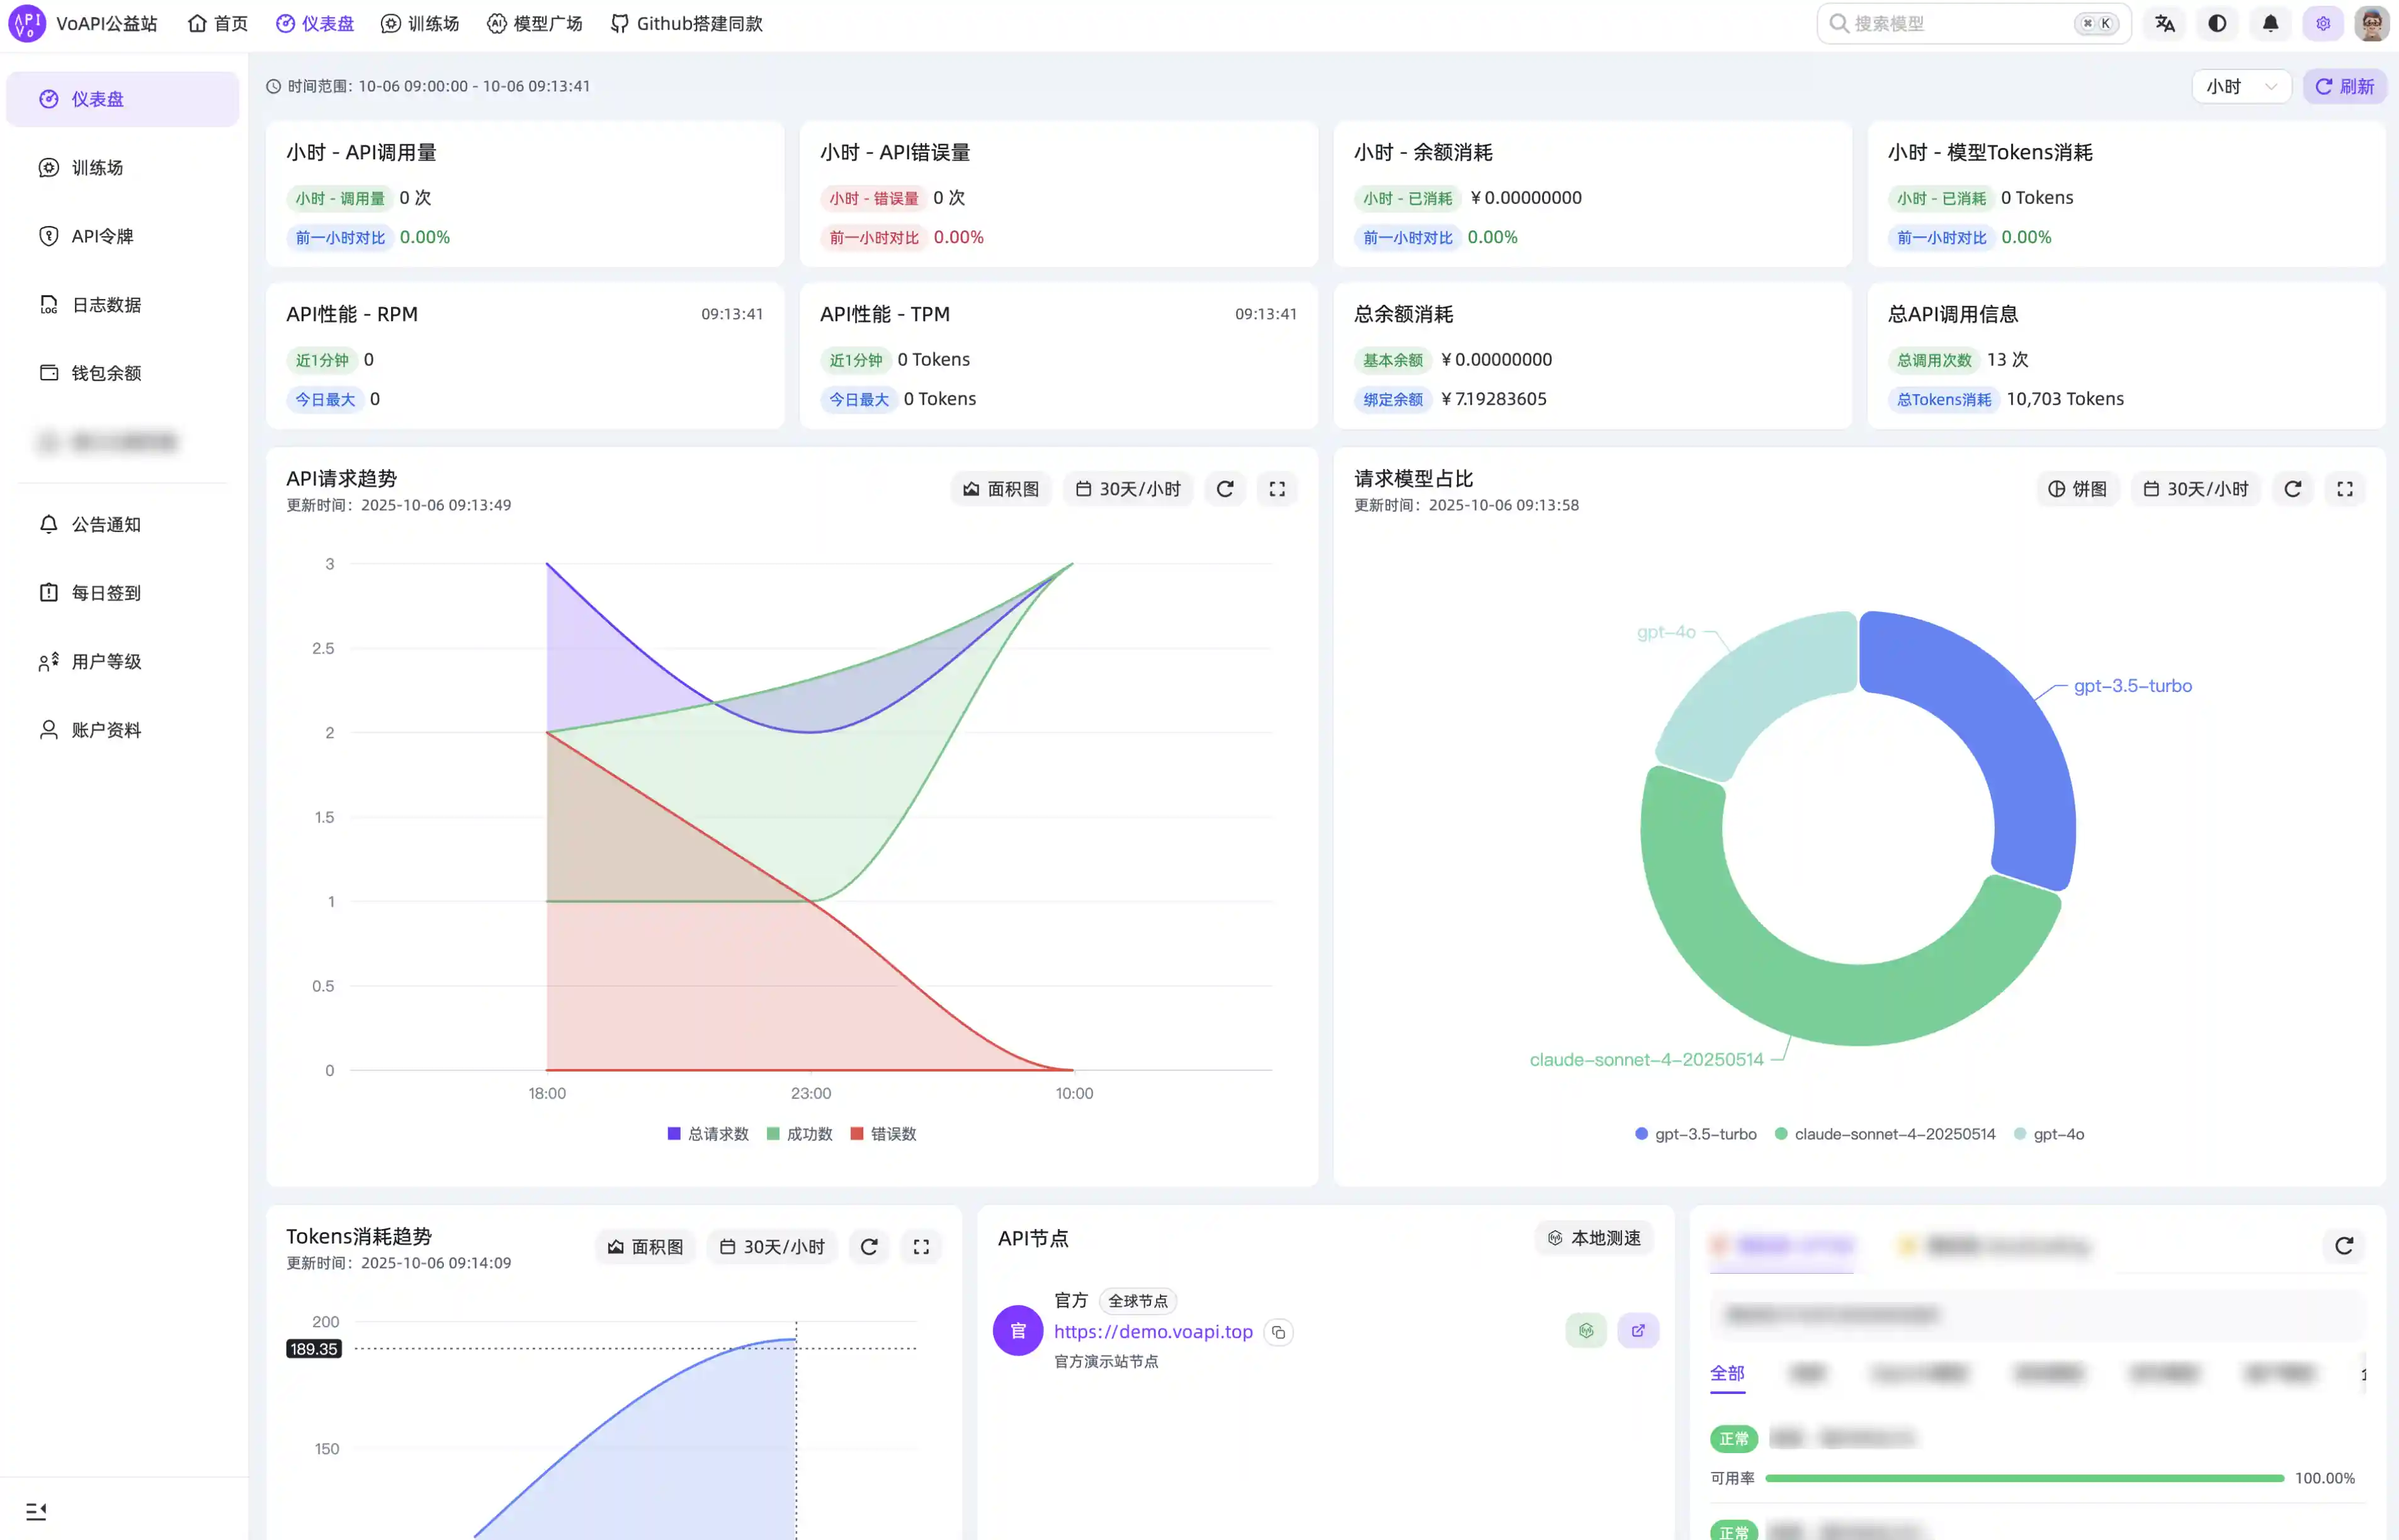The width and height of the screenshot is (2399, 1540).
Task: Click the 刷新 button
Action: [2344, 87]
